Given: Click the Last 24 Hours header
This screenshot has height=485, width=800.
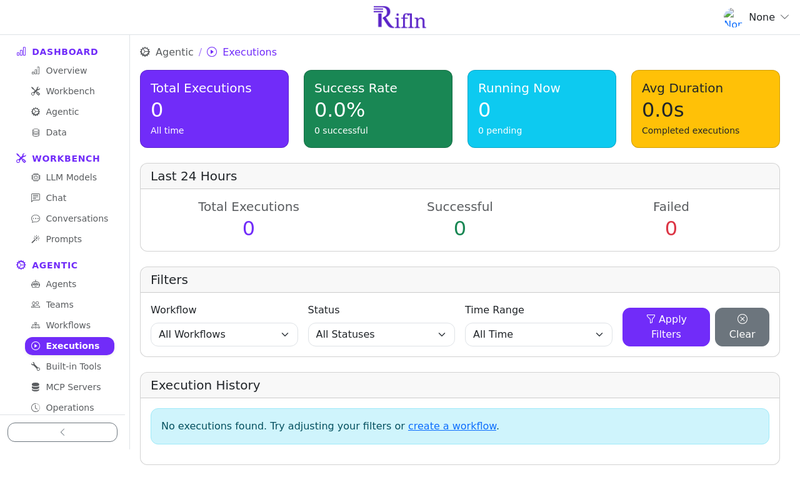Looking at the screenshot, I should click(460, 176).
